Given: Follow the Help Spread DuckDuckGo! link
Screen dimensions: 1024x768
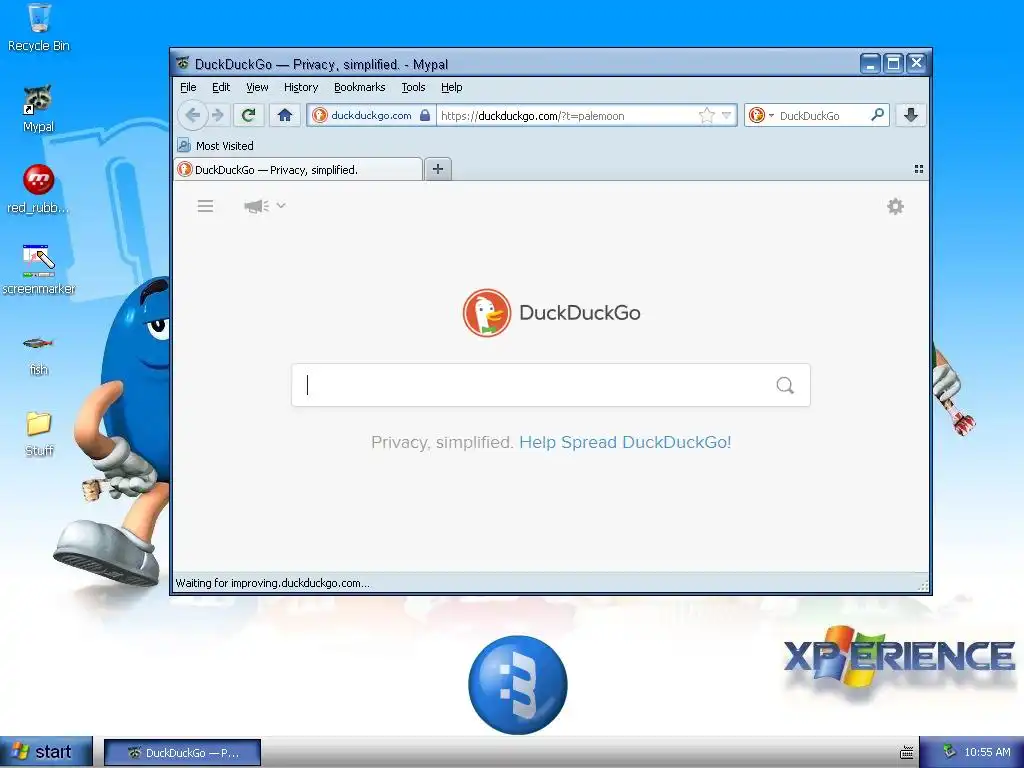Looking at the screenshot, I should click(625, 442).
